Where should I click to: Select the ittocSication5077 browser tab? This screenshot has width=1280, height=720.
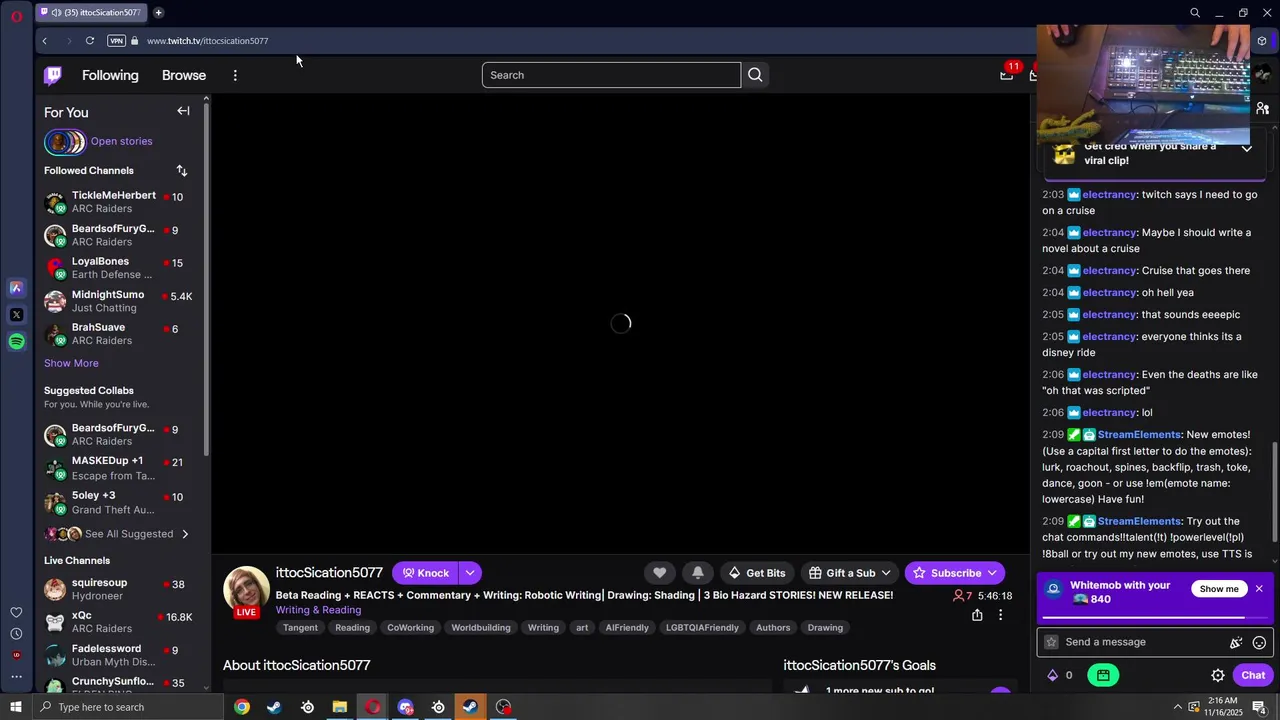click(91, 13)
